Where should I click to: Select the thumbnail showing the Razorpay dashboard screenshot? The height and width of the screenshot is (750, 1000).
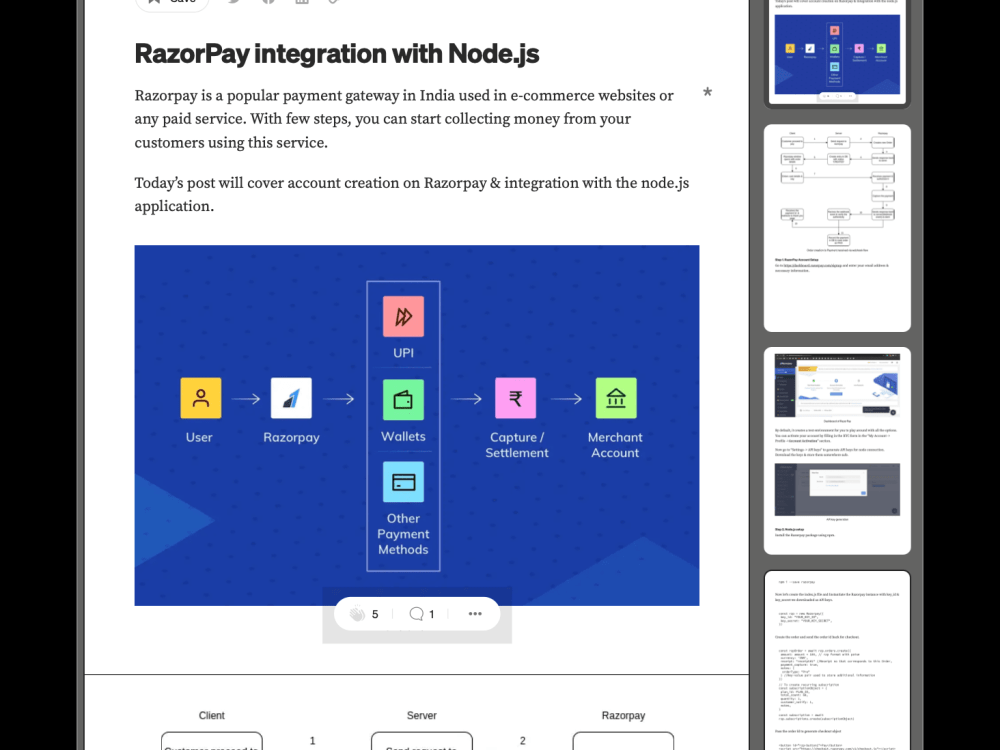[837, 451]
